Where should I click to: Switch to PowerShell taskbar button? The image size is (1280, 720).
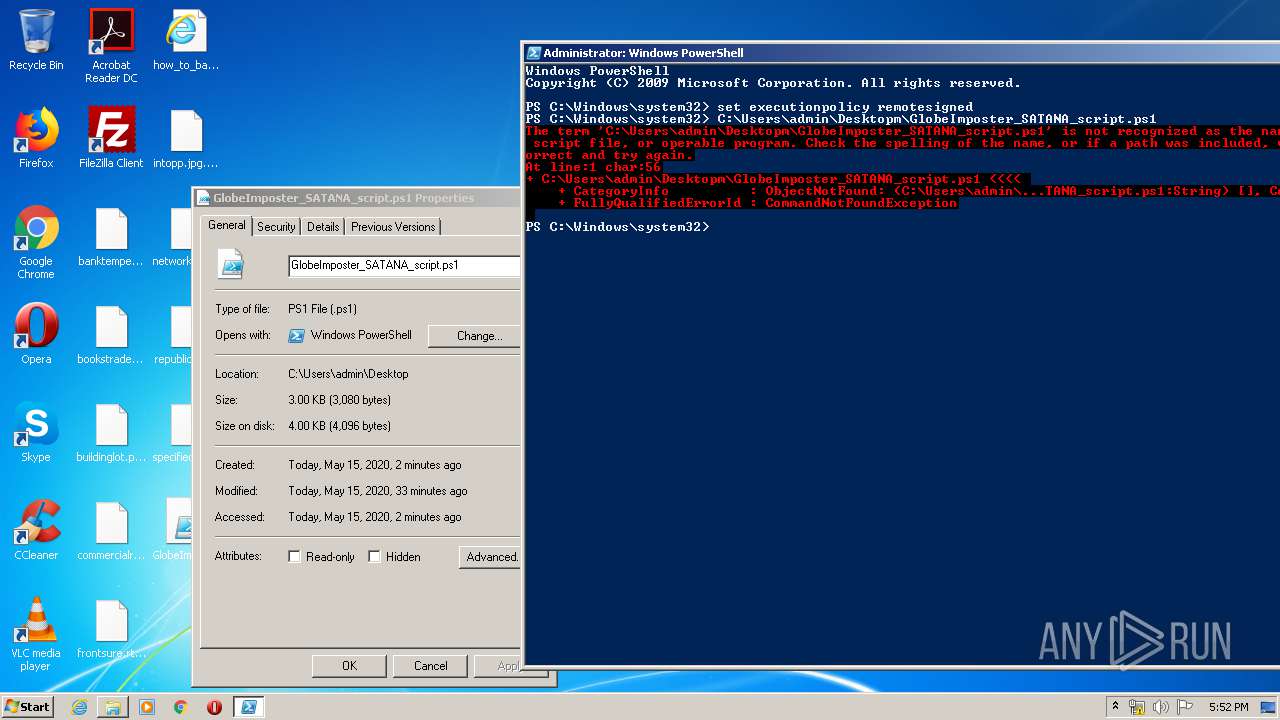pos(249,707)
